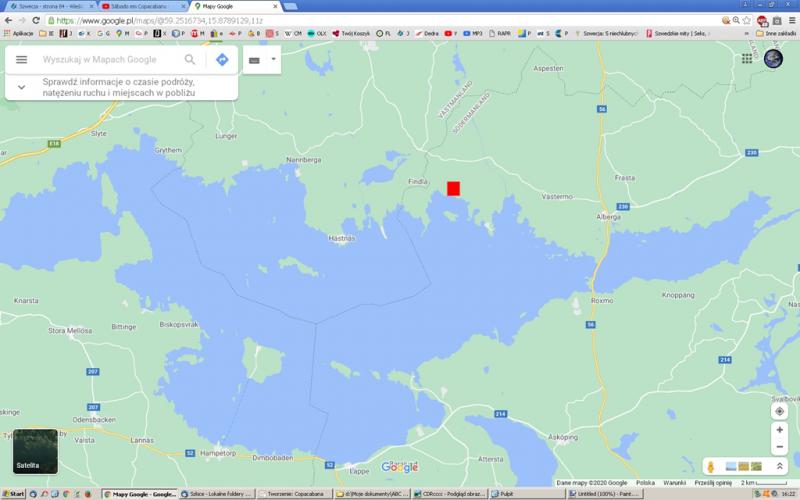This screenshot has height=500, width=800.
Task: Click the Warunki link in map footer
Action: 673,482
